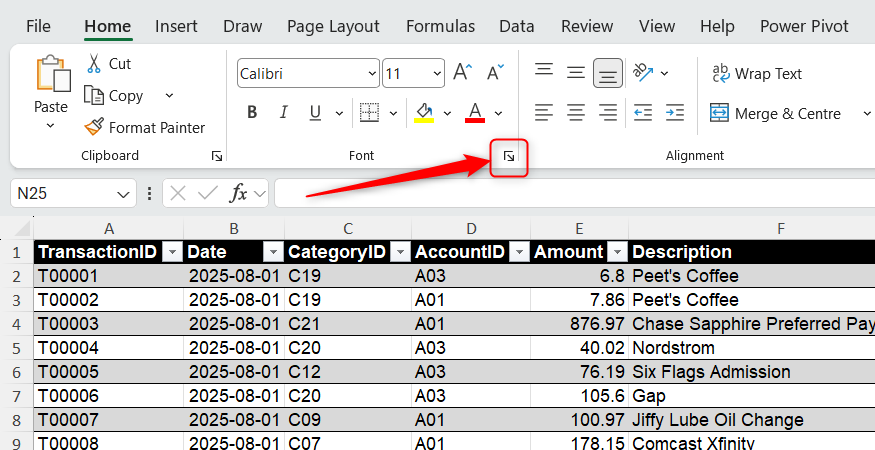This screenshot has width=875, height=450.
Task: Click Insert Function fx icon
Action: tap(239, 193)
